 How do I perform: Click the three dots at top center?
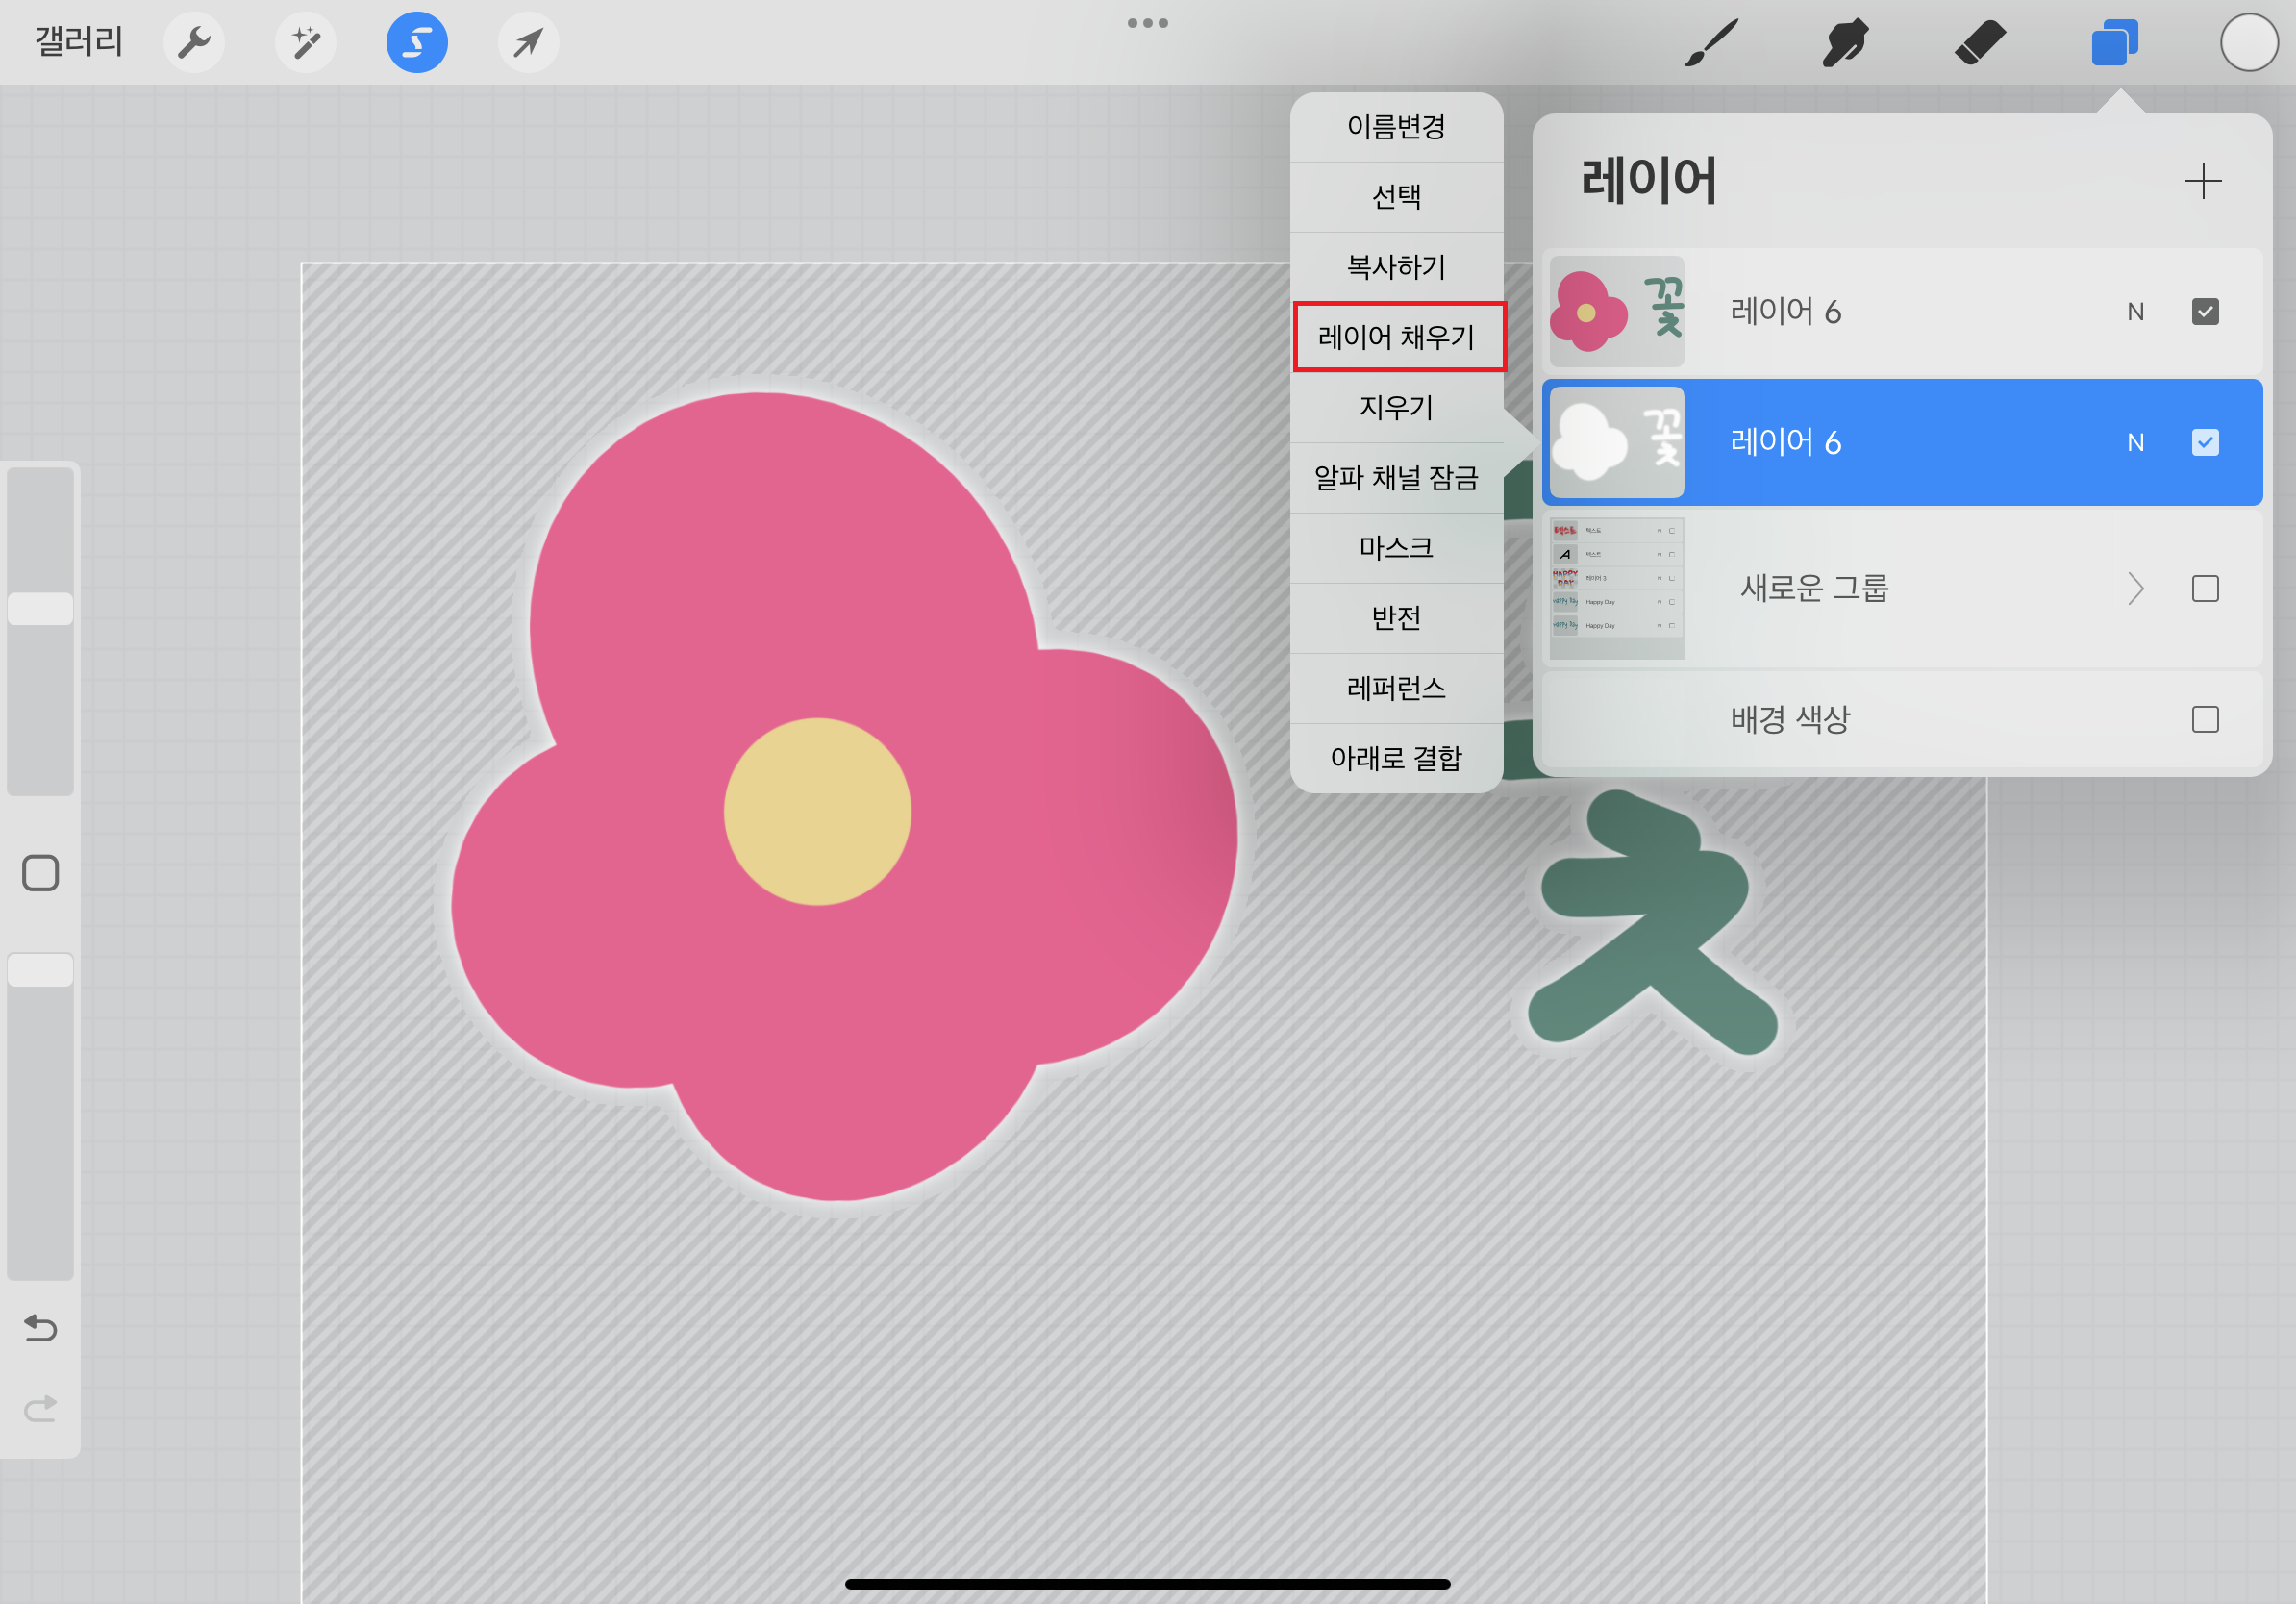click(x=1148, y=23)
